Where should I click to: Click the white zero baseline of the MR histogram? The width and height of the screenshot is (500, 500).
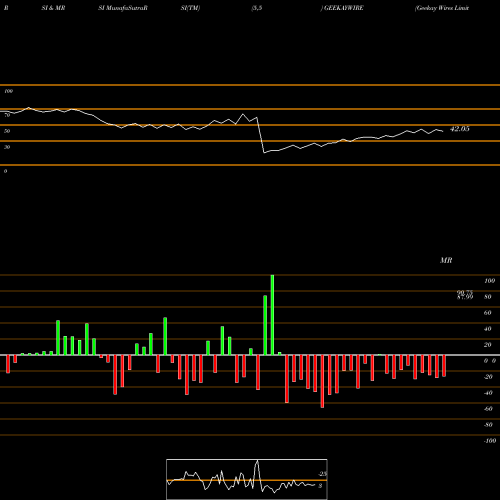click(x=250, y=355)
